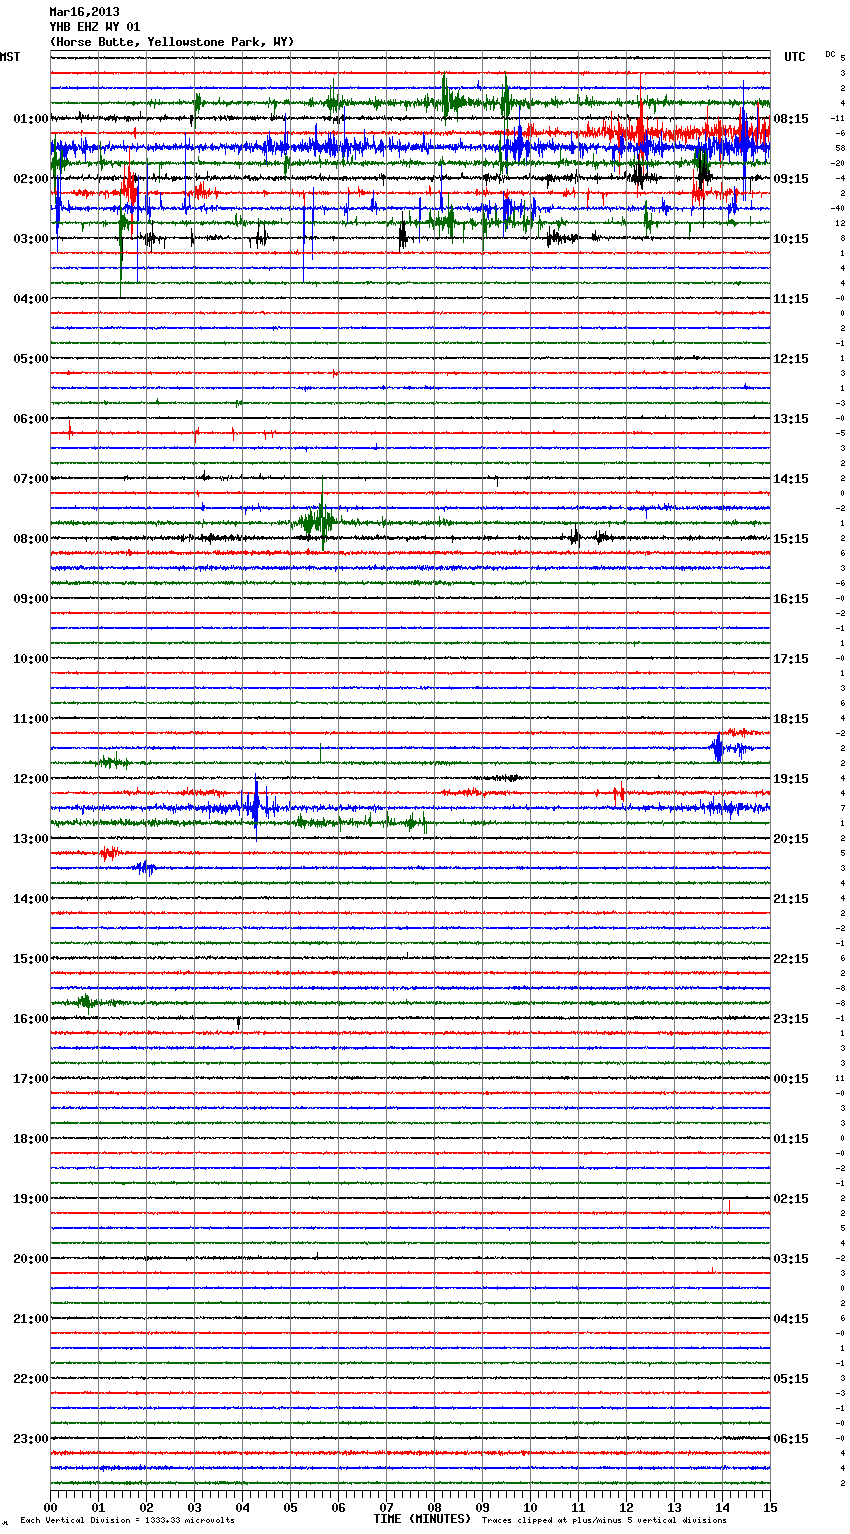This screenshot has height=1534, width=850.
Task: Click the TIME (MINUTES) axis label
Action: (x=421, y=1519)
